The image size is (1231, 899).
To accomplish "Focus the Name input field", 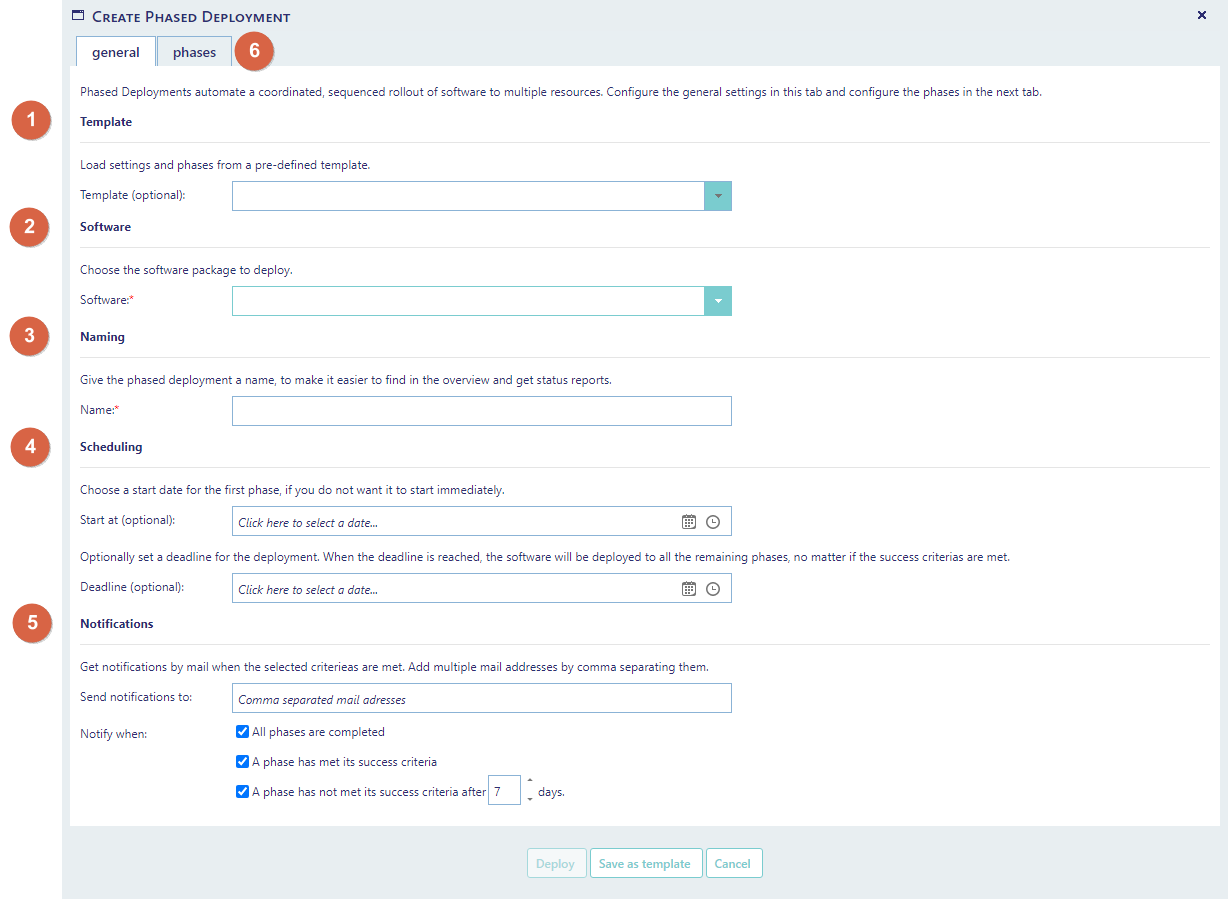I will click(x=481, y=411).
